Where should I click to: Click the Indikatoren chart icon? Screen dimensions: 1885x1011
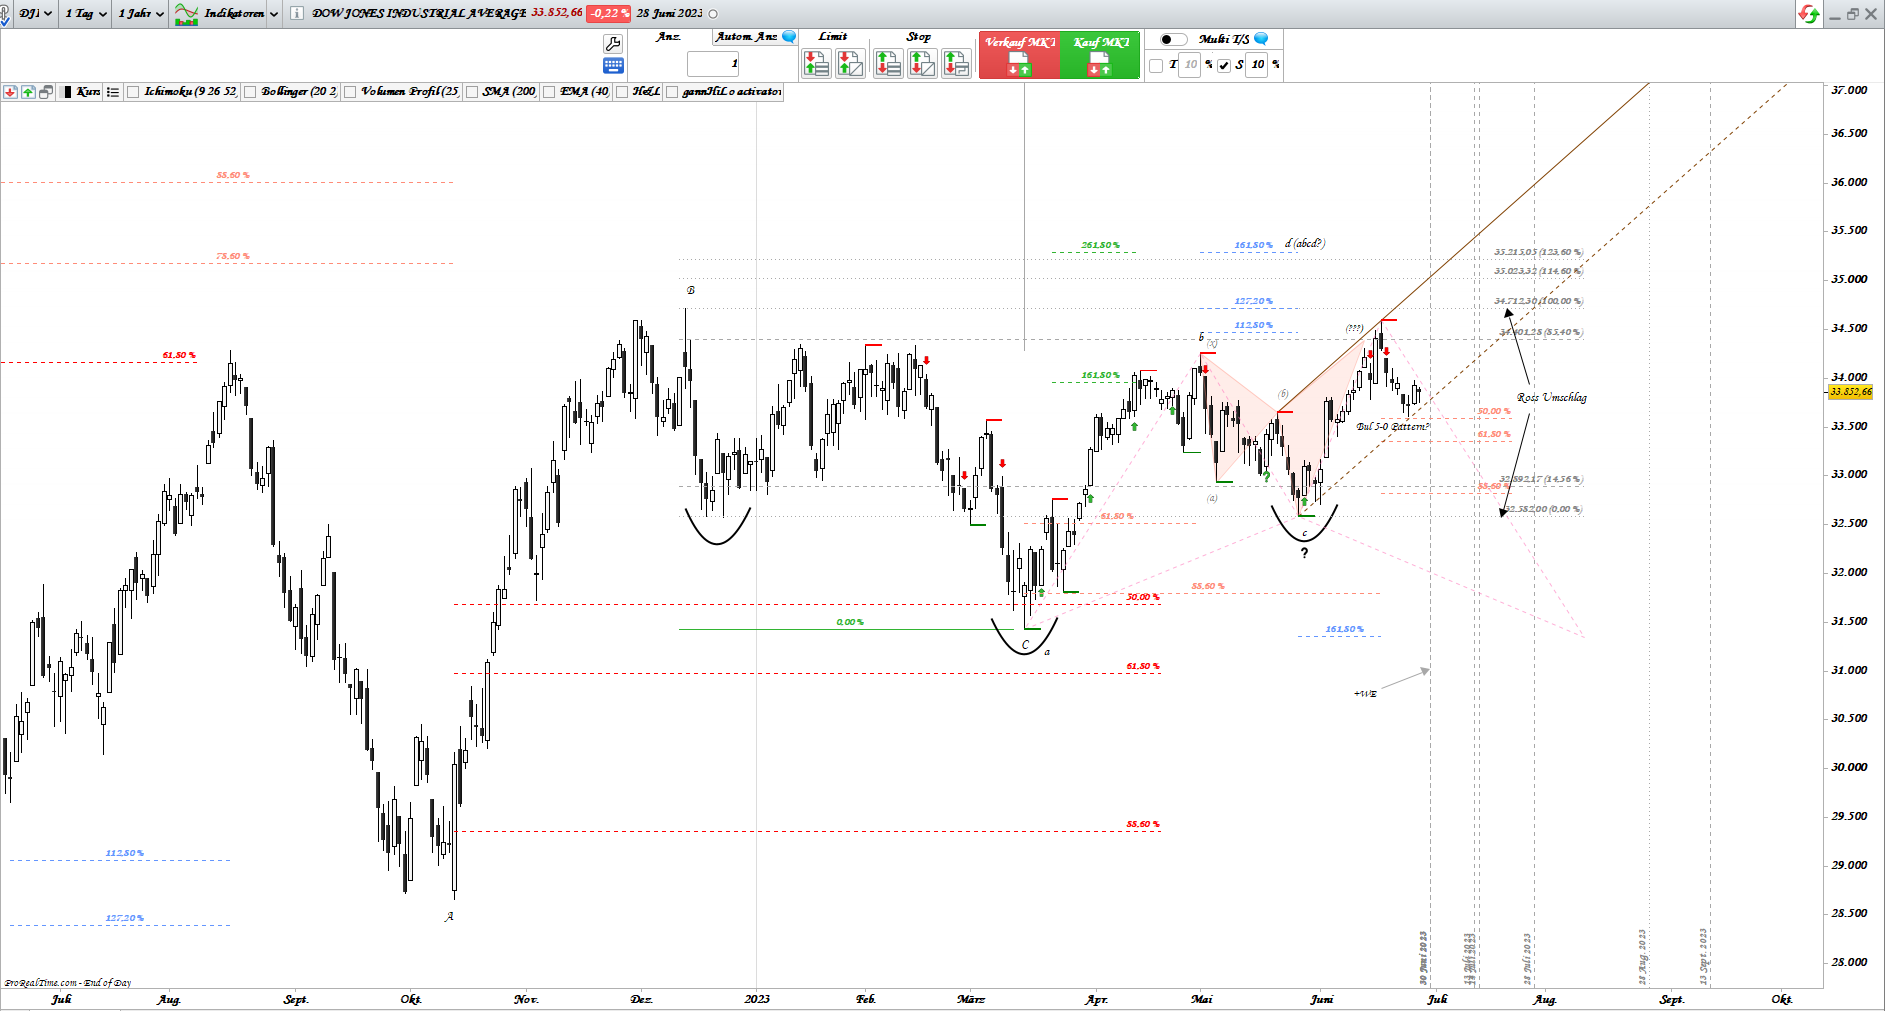pyautogui.click(x=186, y=13)
